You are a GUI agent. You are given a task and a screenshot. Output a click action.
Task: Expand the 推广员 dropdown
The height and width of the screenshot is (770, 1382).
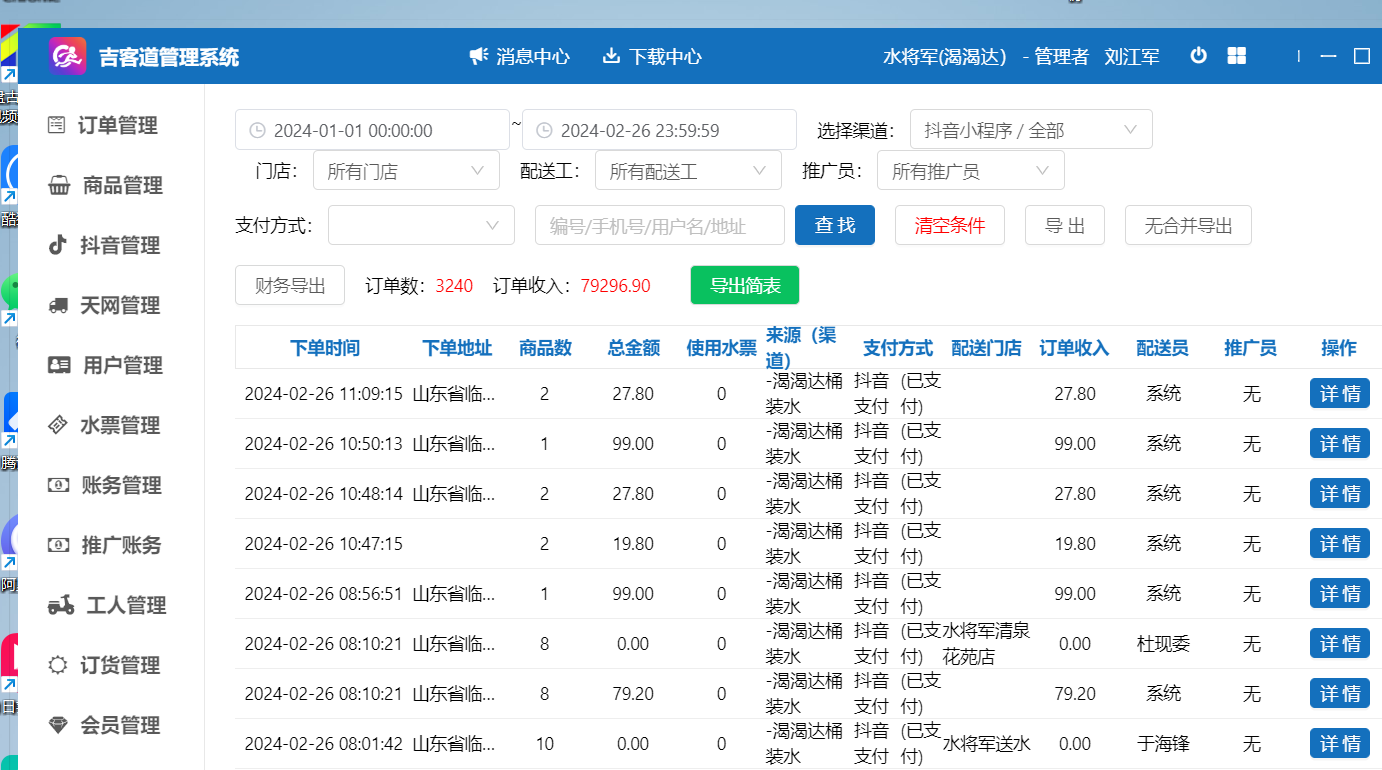point(970,171)
